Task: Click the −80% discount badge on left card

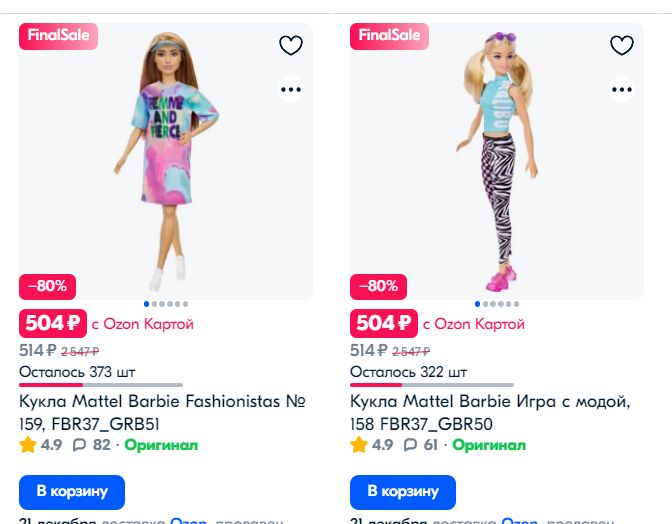Action: coord(47,286)
